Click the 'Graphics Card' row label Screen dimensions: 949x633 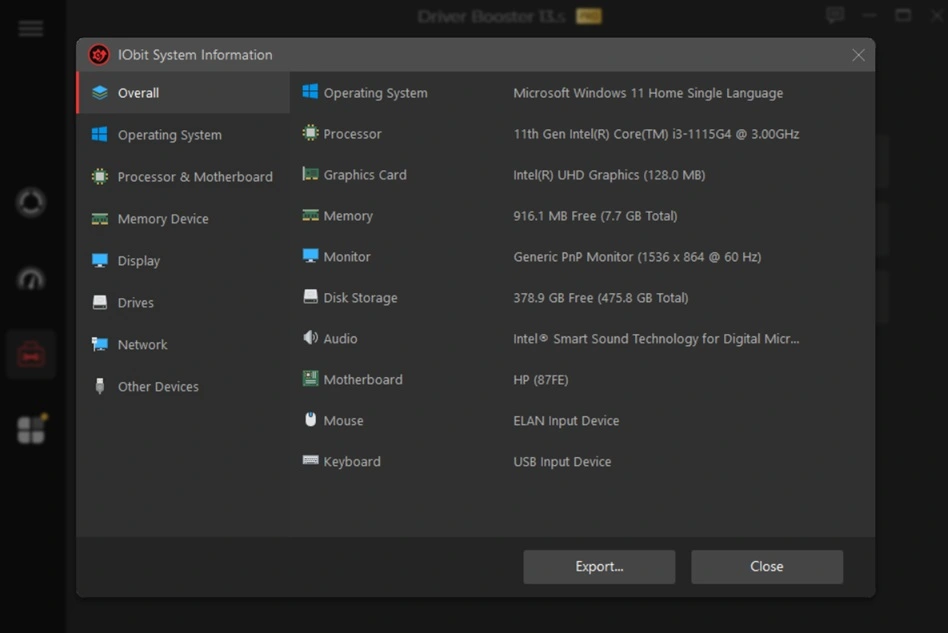click(365, 175)
